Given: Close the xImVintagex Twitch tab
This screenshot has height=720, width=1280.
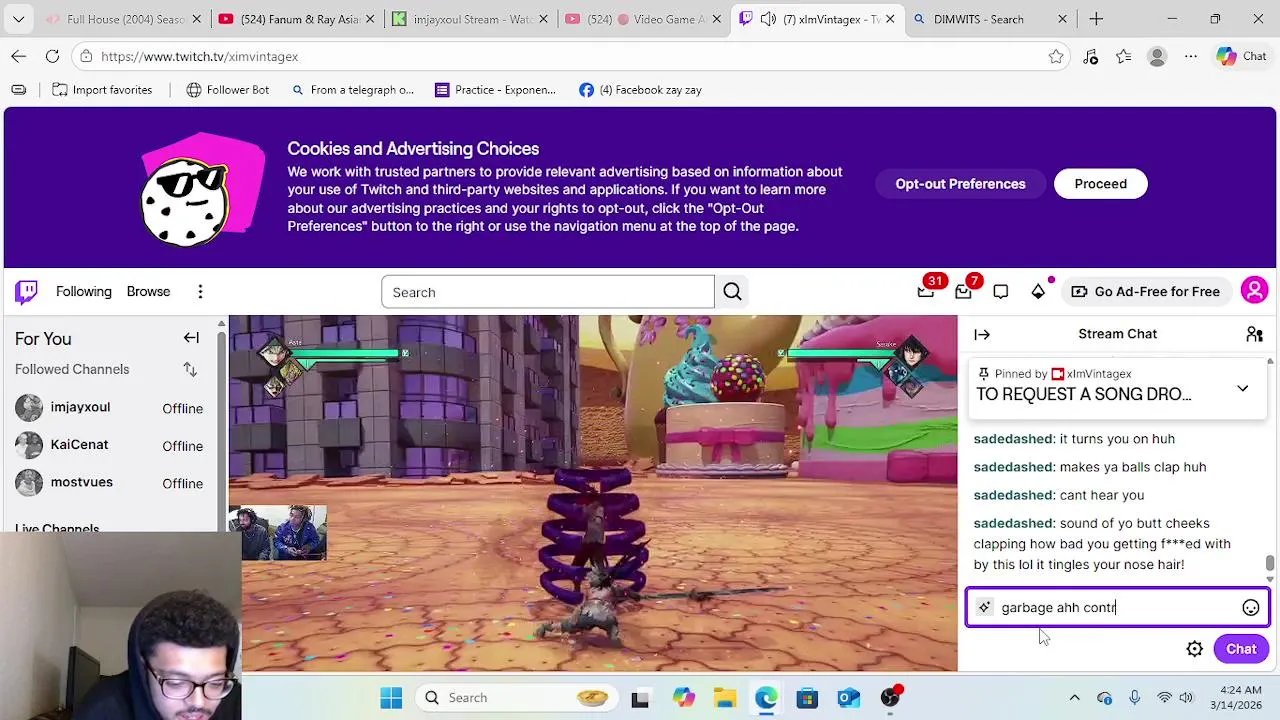Looking at the screenshot, I should [889, 19].
